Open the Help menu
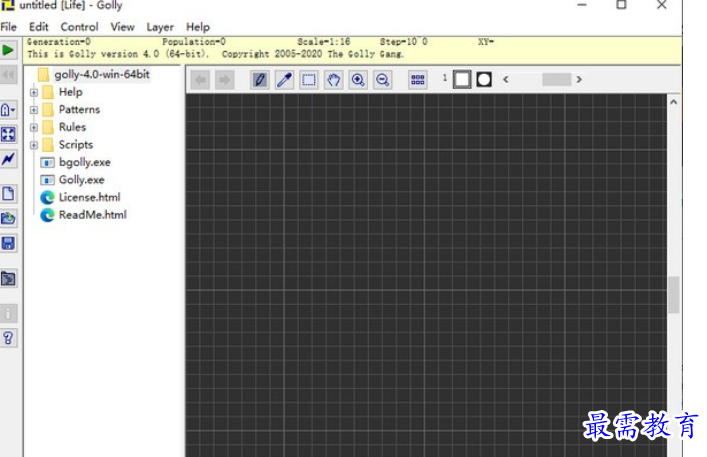The width and height of the screenshot is (707, 457). click(198, 27)
